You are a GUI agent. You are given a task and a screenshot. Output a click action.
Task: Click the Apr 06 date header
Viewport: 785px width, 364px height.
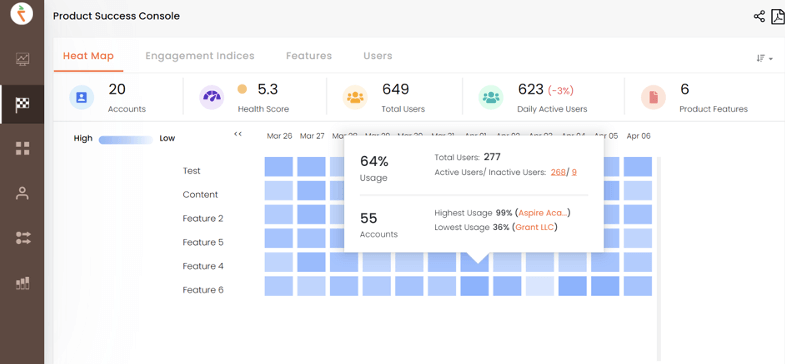pyautogui.click(x=638, y=136)
